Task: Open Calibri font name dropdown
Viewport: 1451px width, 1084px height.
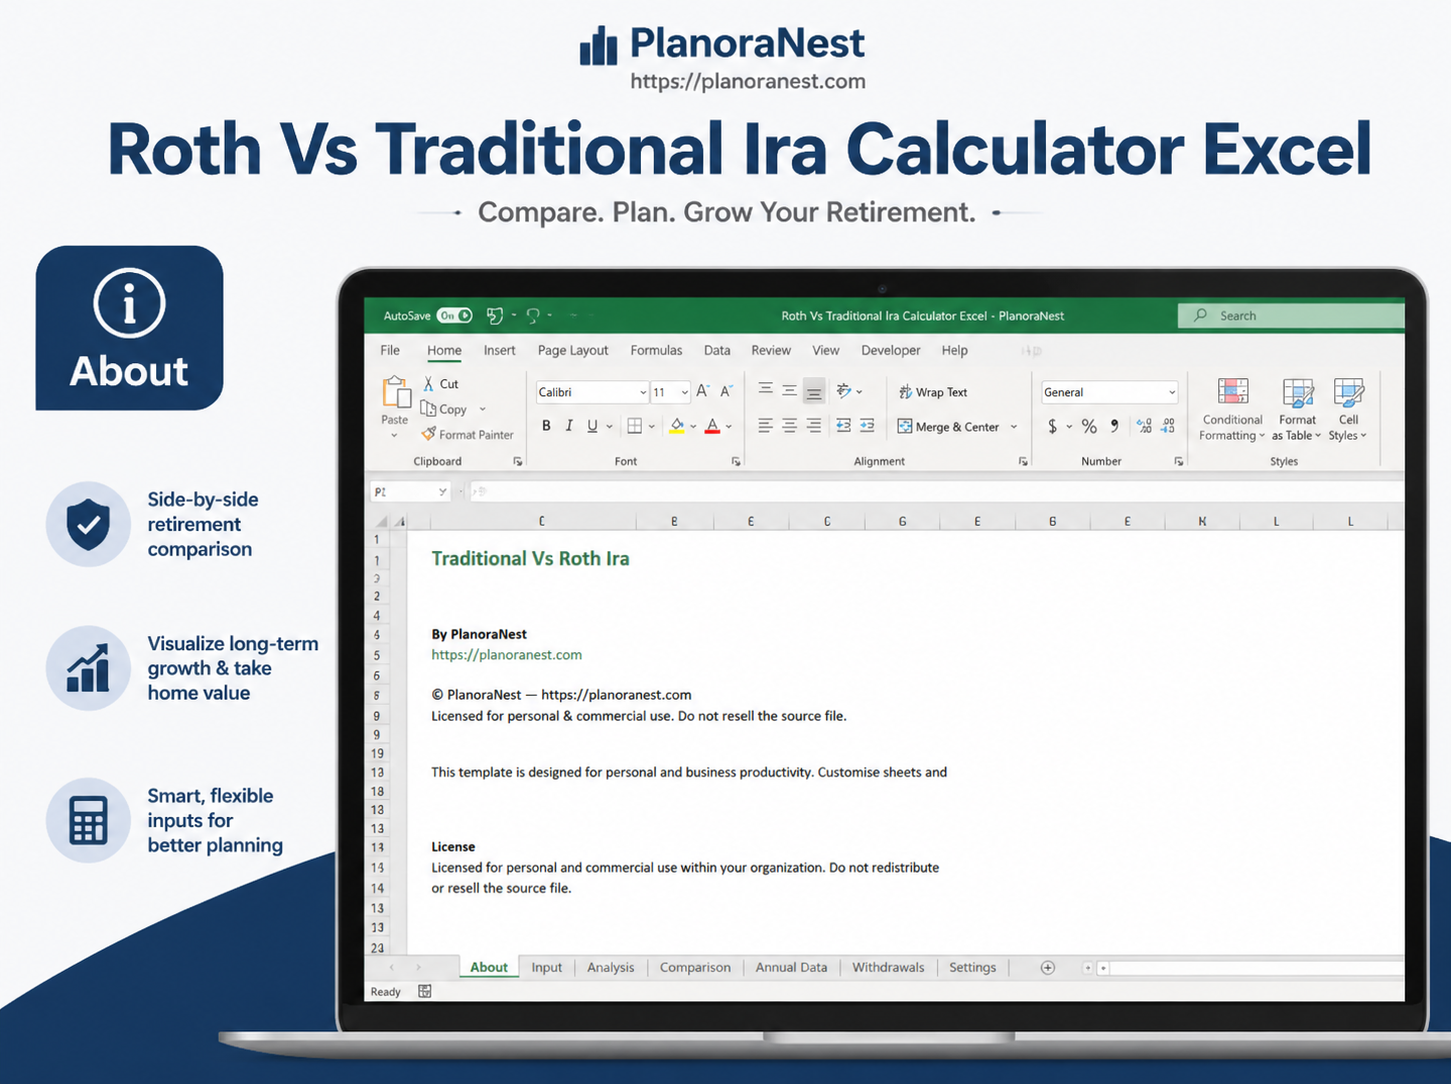Action: (643, 393)
